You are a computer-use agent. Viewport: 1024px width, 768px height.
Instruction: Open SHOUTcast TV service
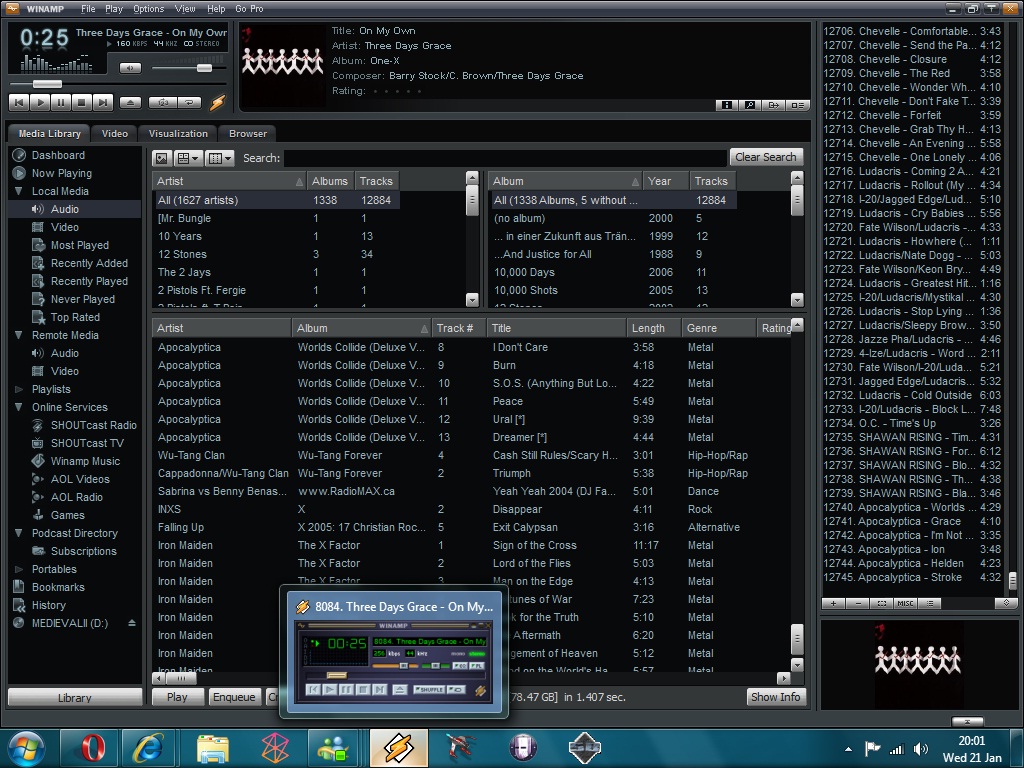click(x=87, y=443)
